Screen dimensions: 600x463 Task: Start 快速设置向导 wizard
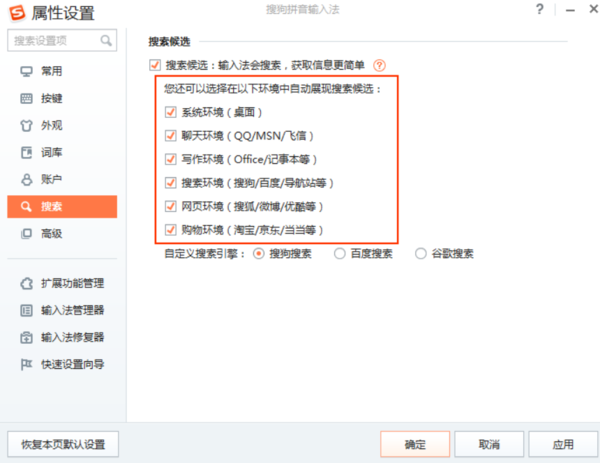coord(72,364)
